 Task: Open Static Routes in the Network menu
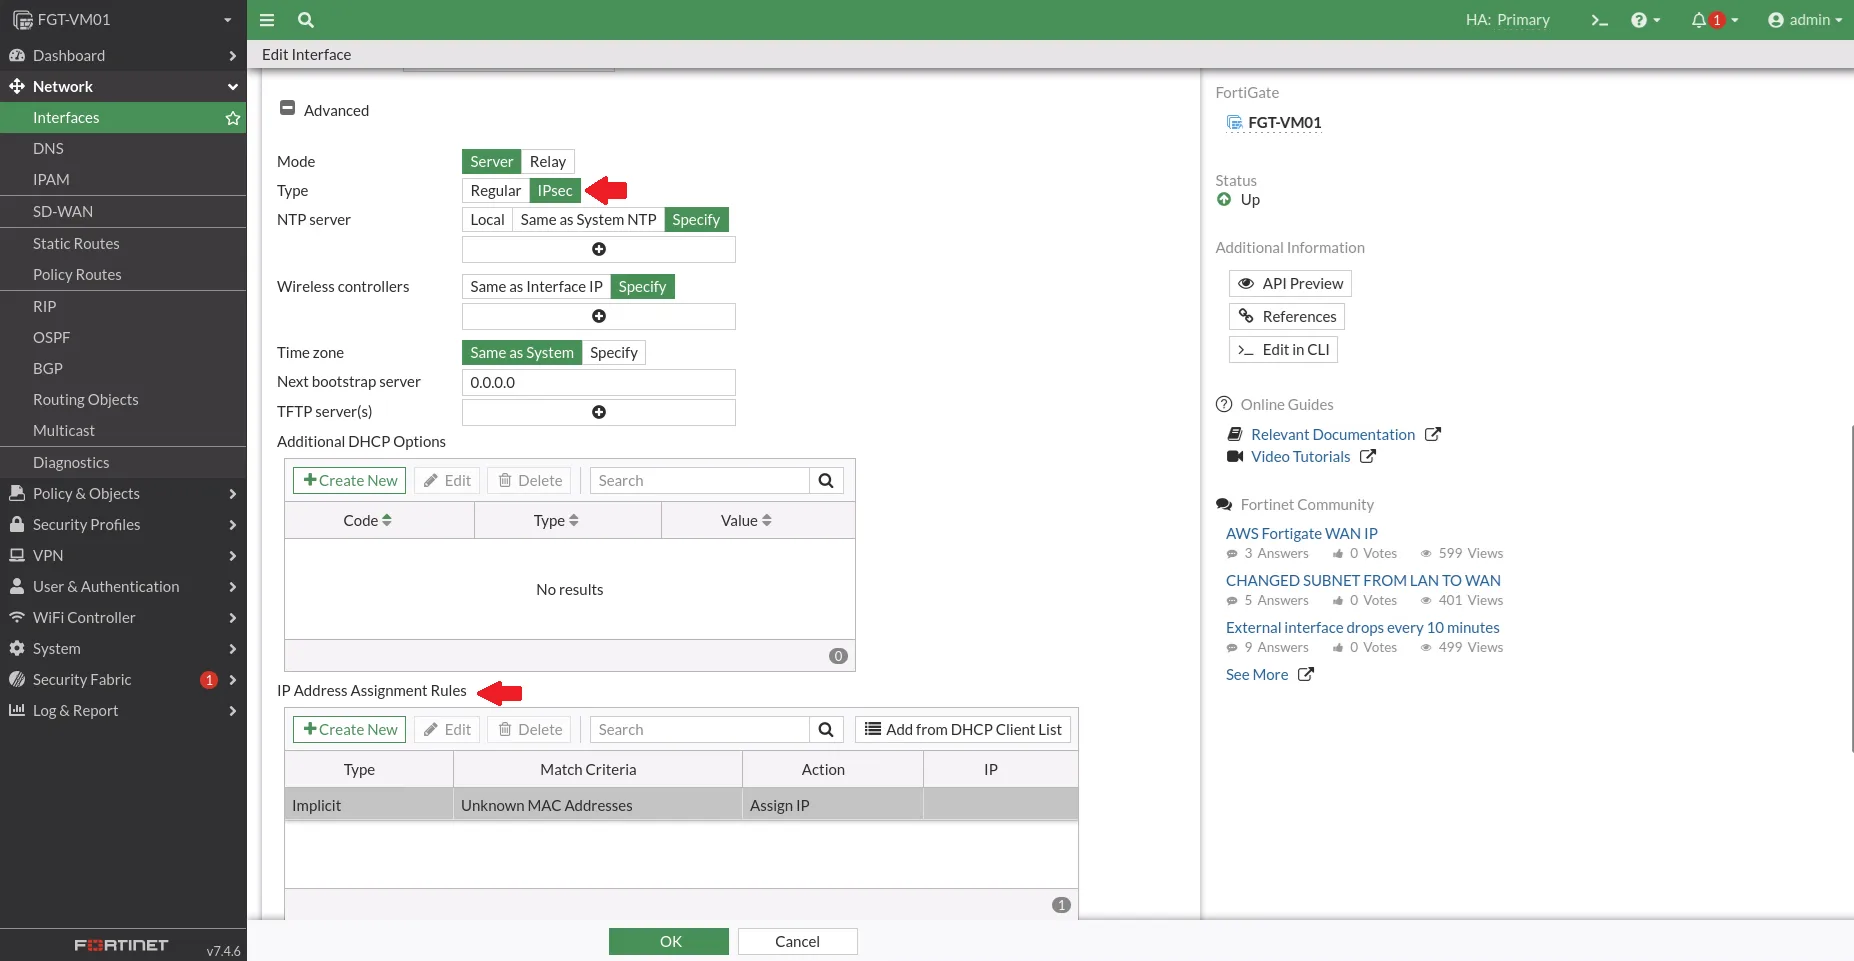click(76, 244)
